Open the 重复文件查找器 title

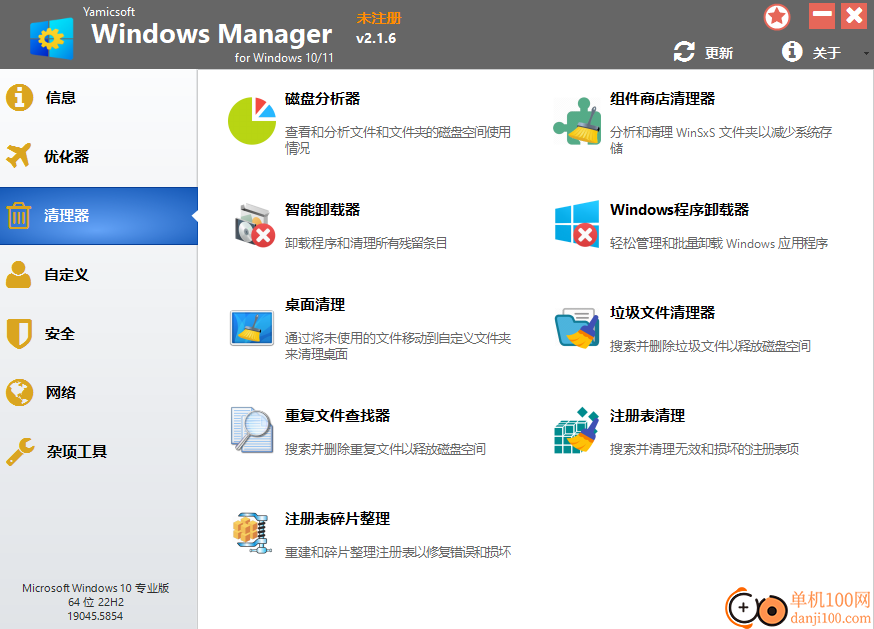[x=337, y=415]
